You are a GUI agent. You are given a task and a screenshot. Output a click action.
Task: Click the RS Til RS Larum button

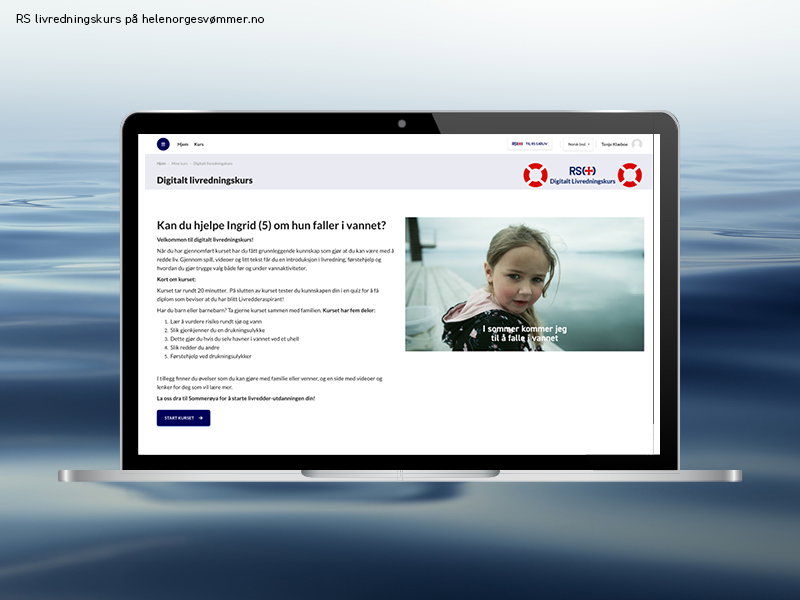530,144
